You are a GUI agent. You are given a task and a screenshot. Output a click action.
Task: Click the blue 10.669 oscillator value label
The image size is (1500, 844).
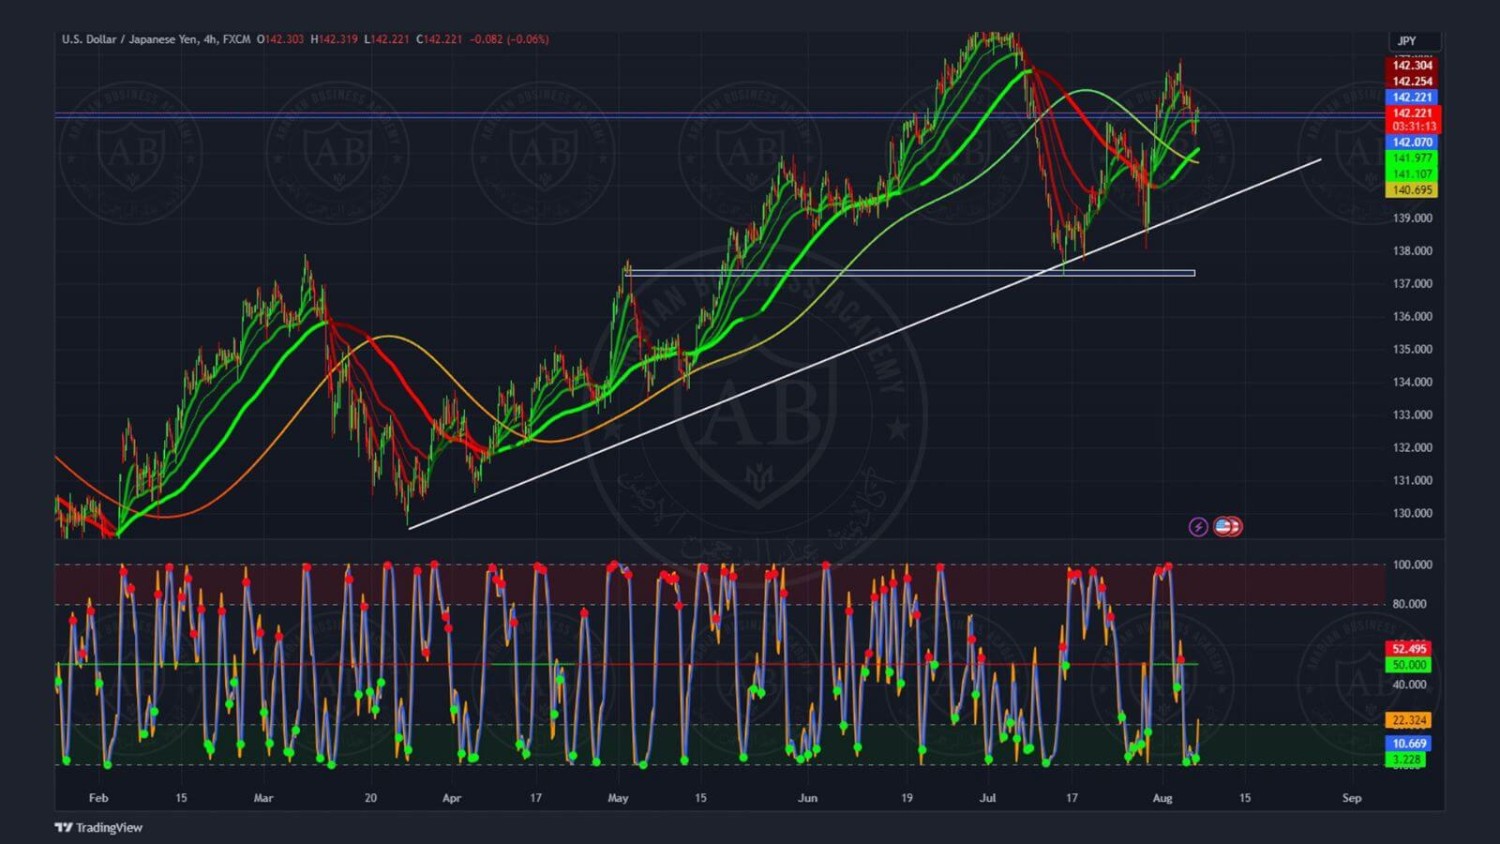click(x=1409, y=743)
